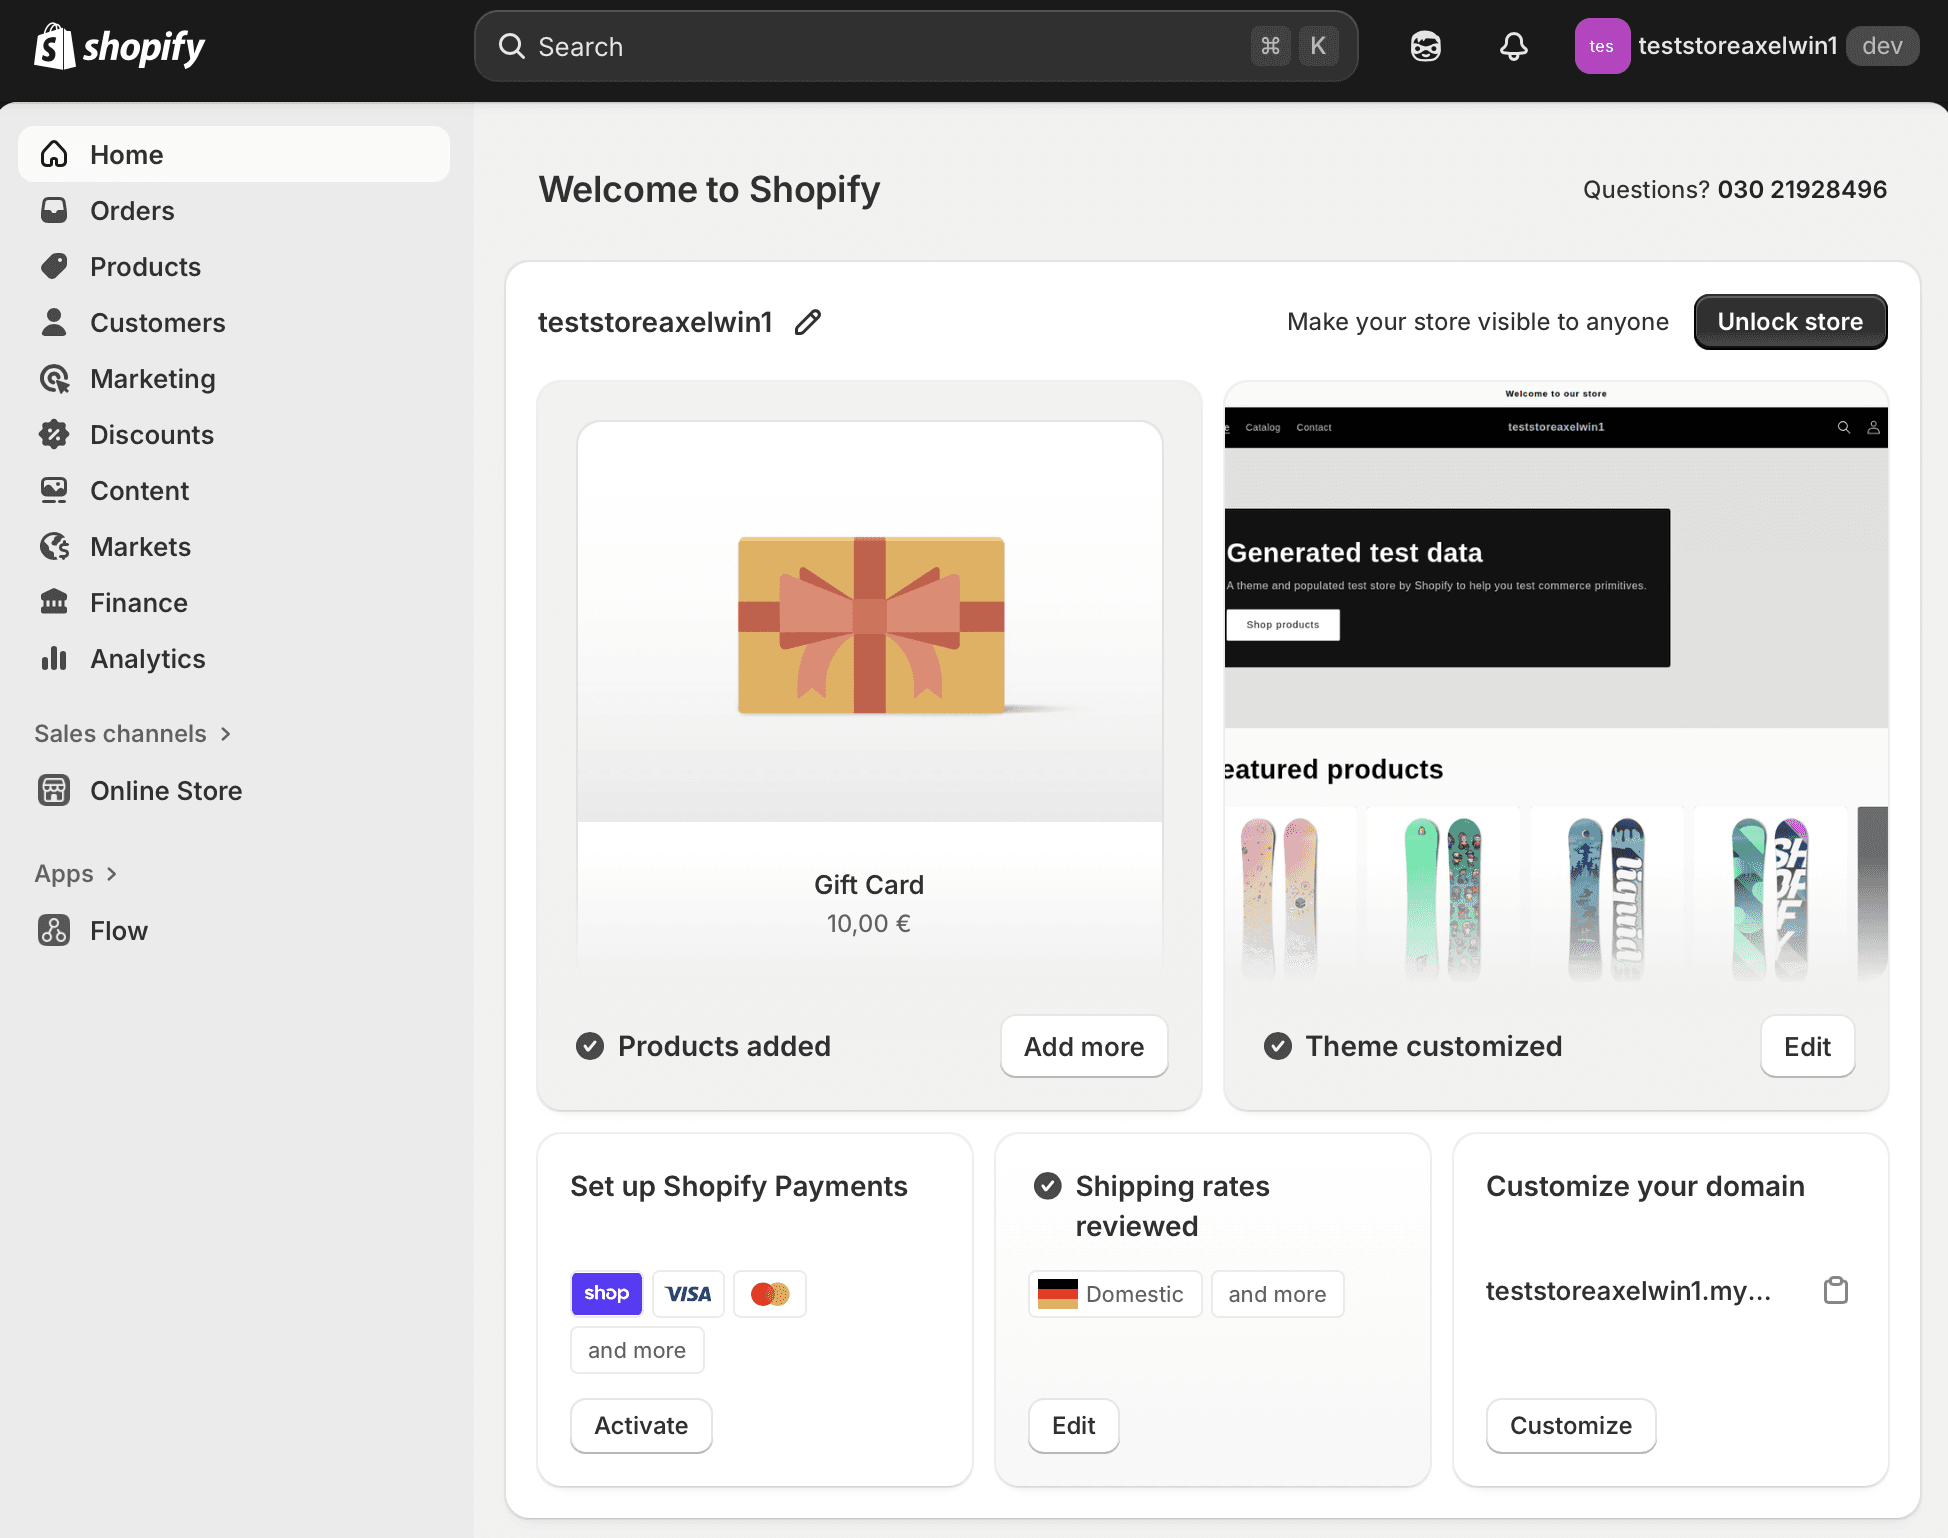Click the Gift Card 10,00 € price
This screenshot has width=1948, height=1538.
pos(868,923)
